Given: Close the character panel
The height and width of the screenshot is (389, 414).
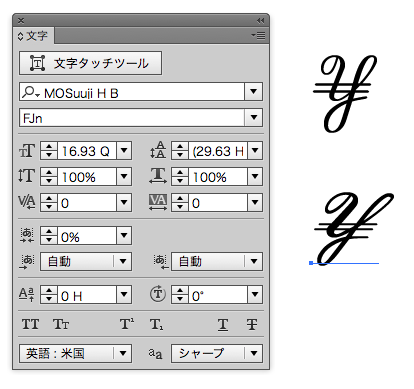Looking at the screenshot, I should (21, 21).
